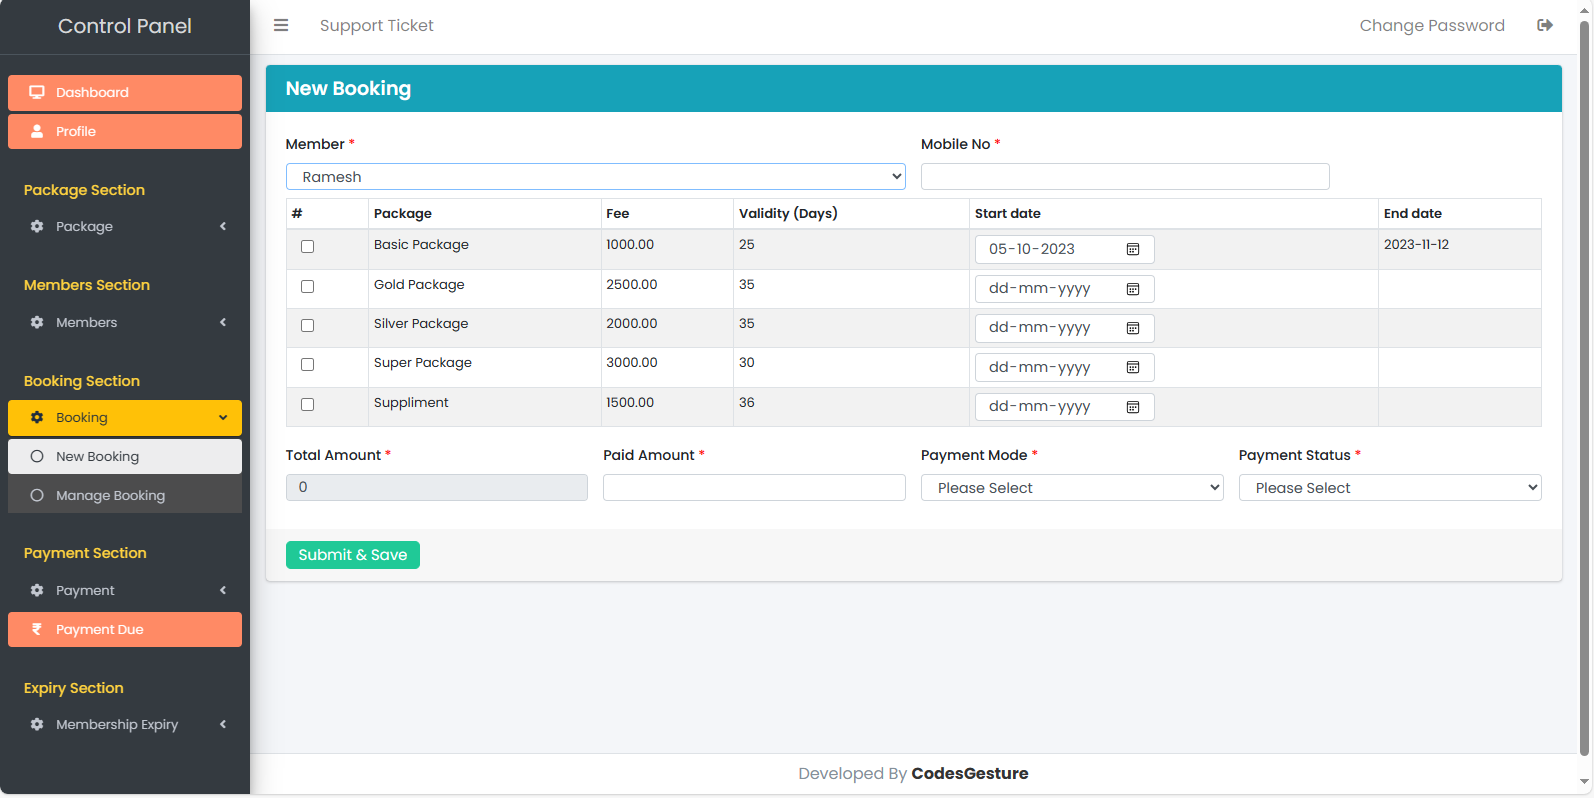
Task: Click Basic Package start date field 05-10-2023
Action: click(1065, 249)
